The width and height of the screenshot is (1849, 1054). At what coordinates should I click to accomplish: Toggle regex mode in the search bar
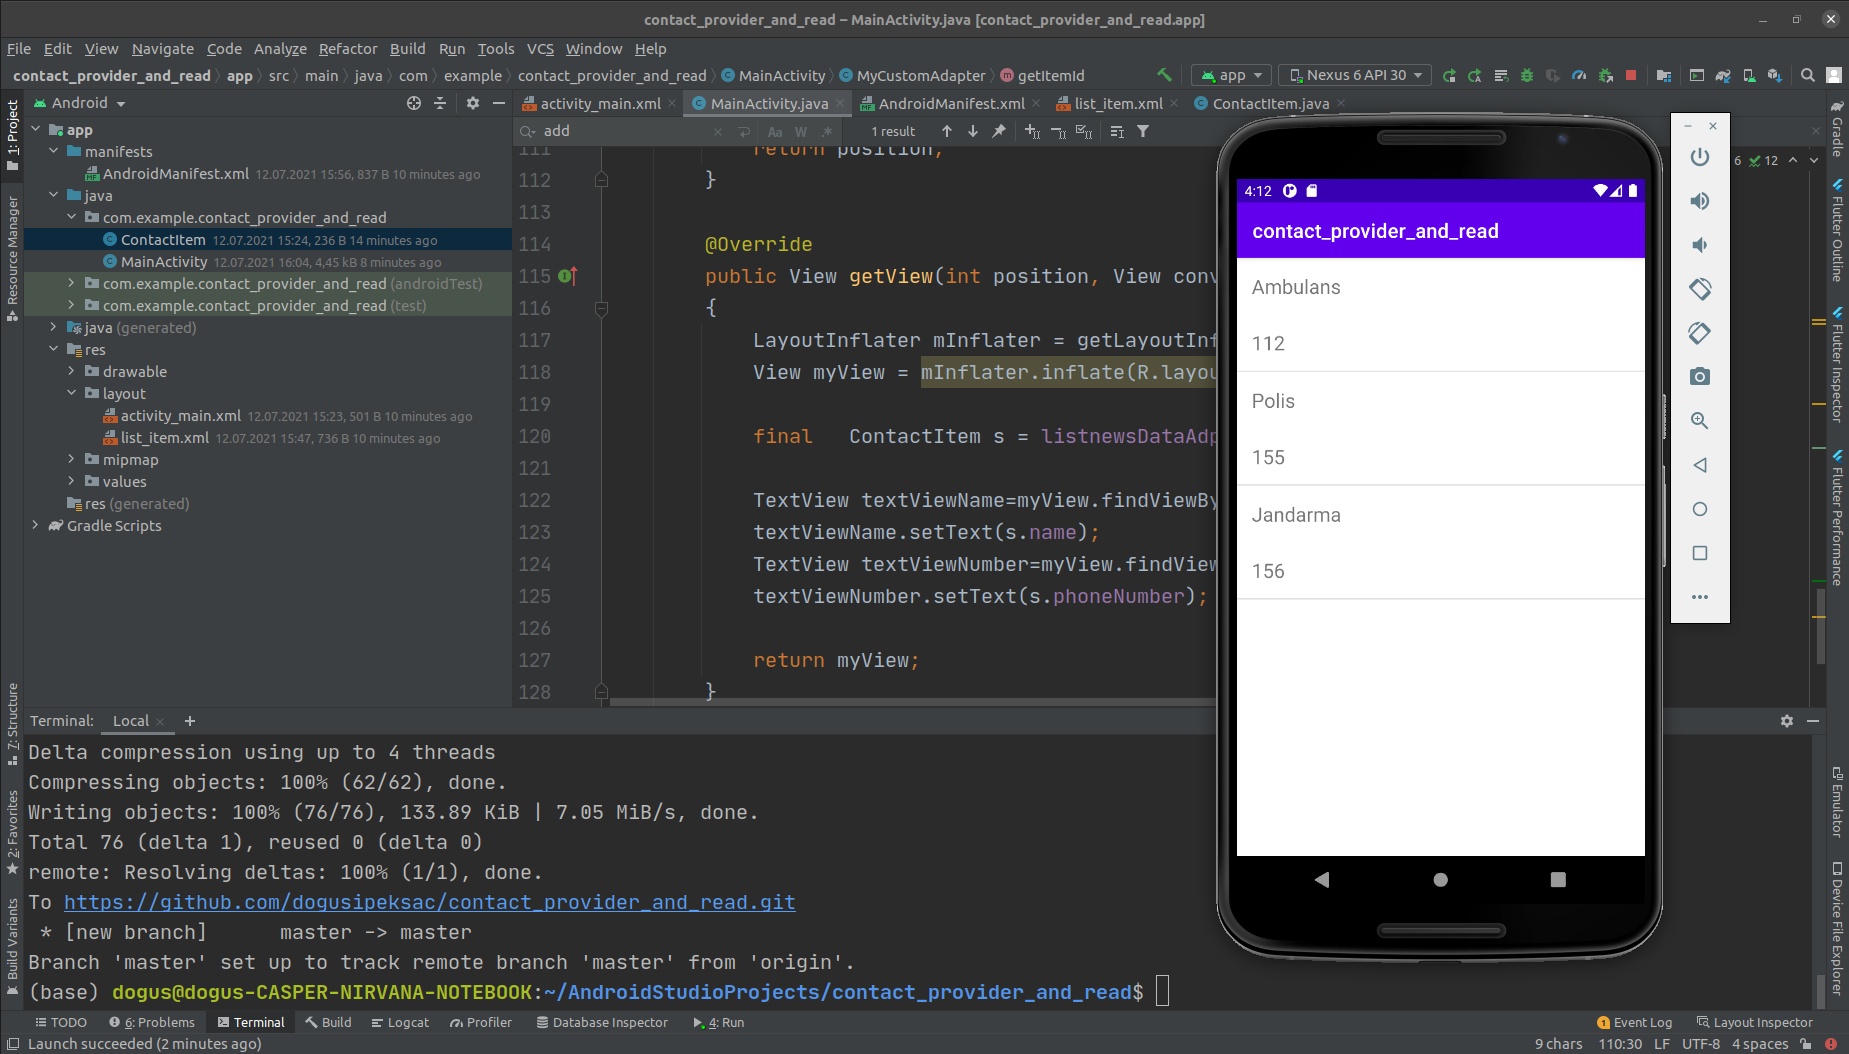[827, 131]
